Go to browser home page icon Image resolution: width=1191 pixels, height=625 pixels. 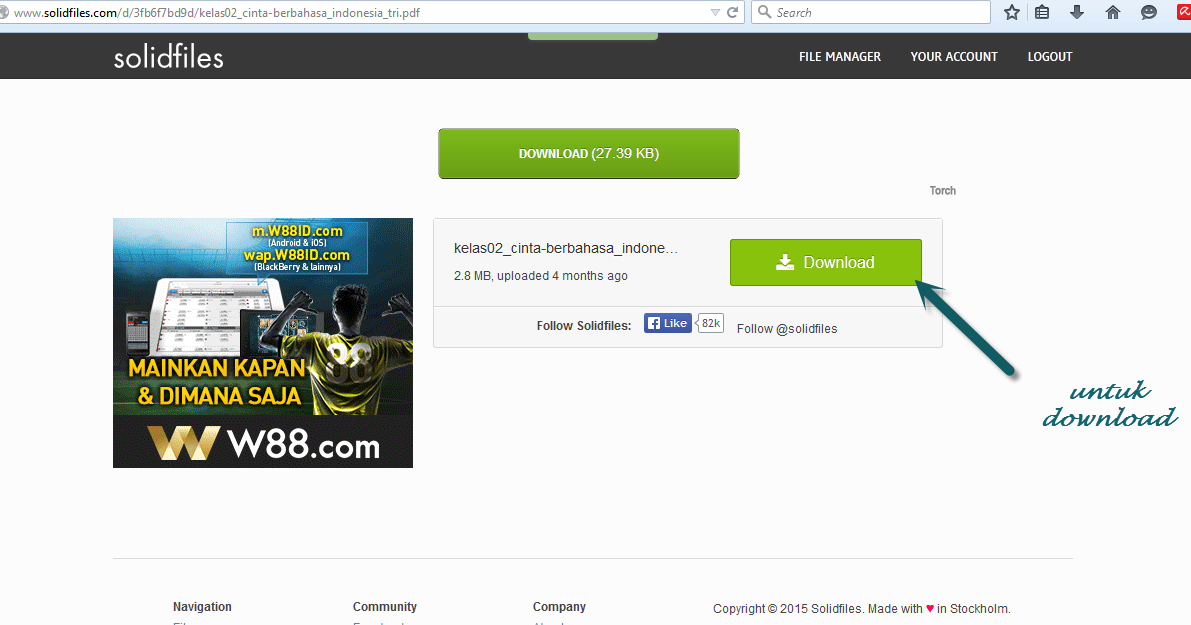(1112, 12)
